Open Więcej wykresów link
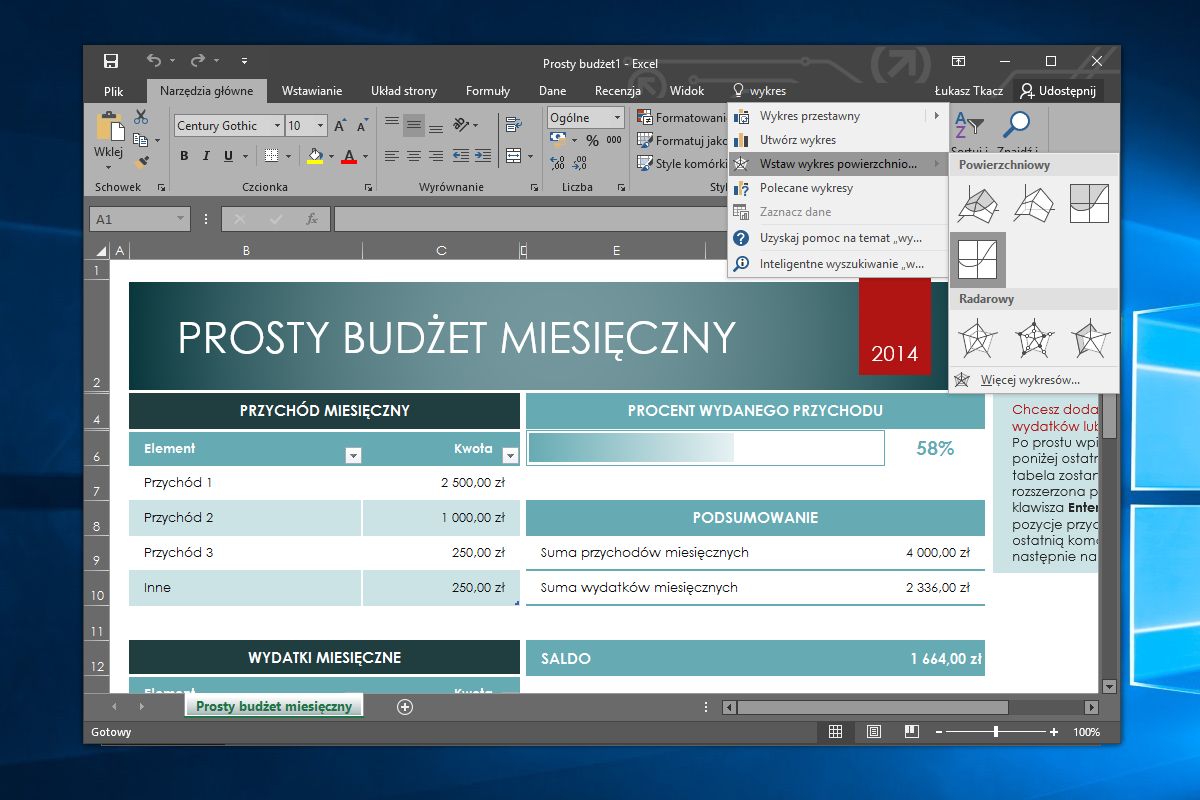Image resolution: width=1200 pixels, height=800 pixels. pos(1030,380)
